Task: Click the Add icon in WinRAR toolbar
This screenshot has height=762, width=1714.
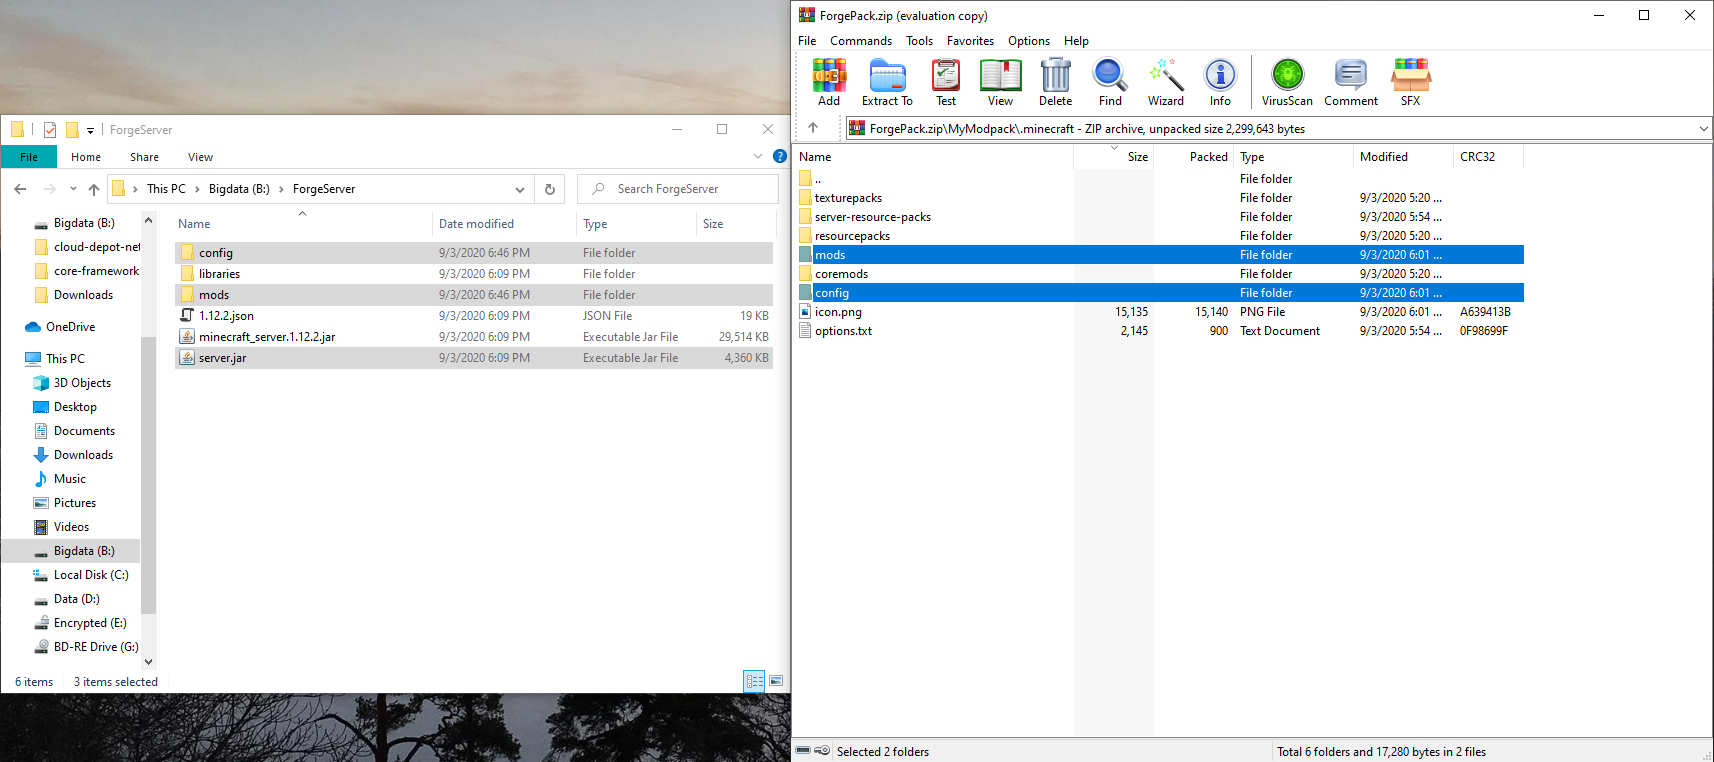Action: [829, 82]
